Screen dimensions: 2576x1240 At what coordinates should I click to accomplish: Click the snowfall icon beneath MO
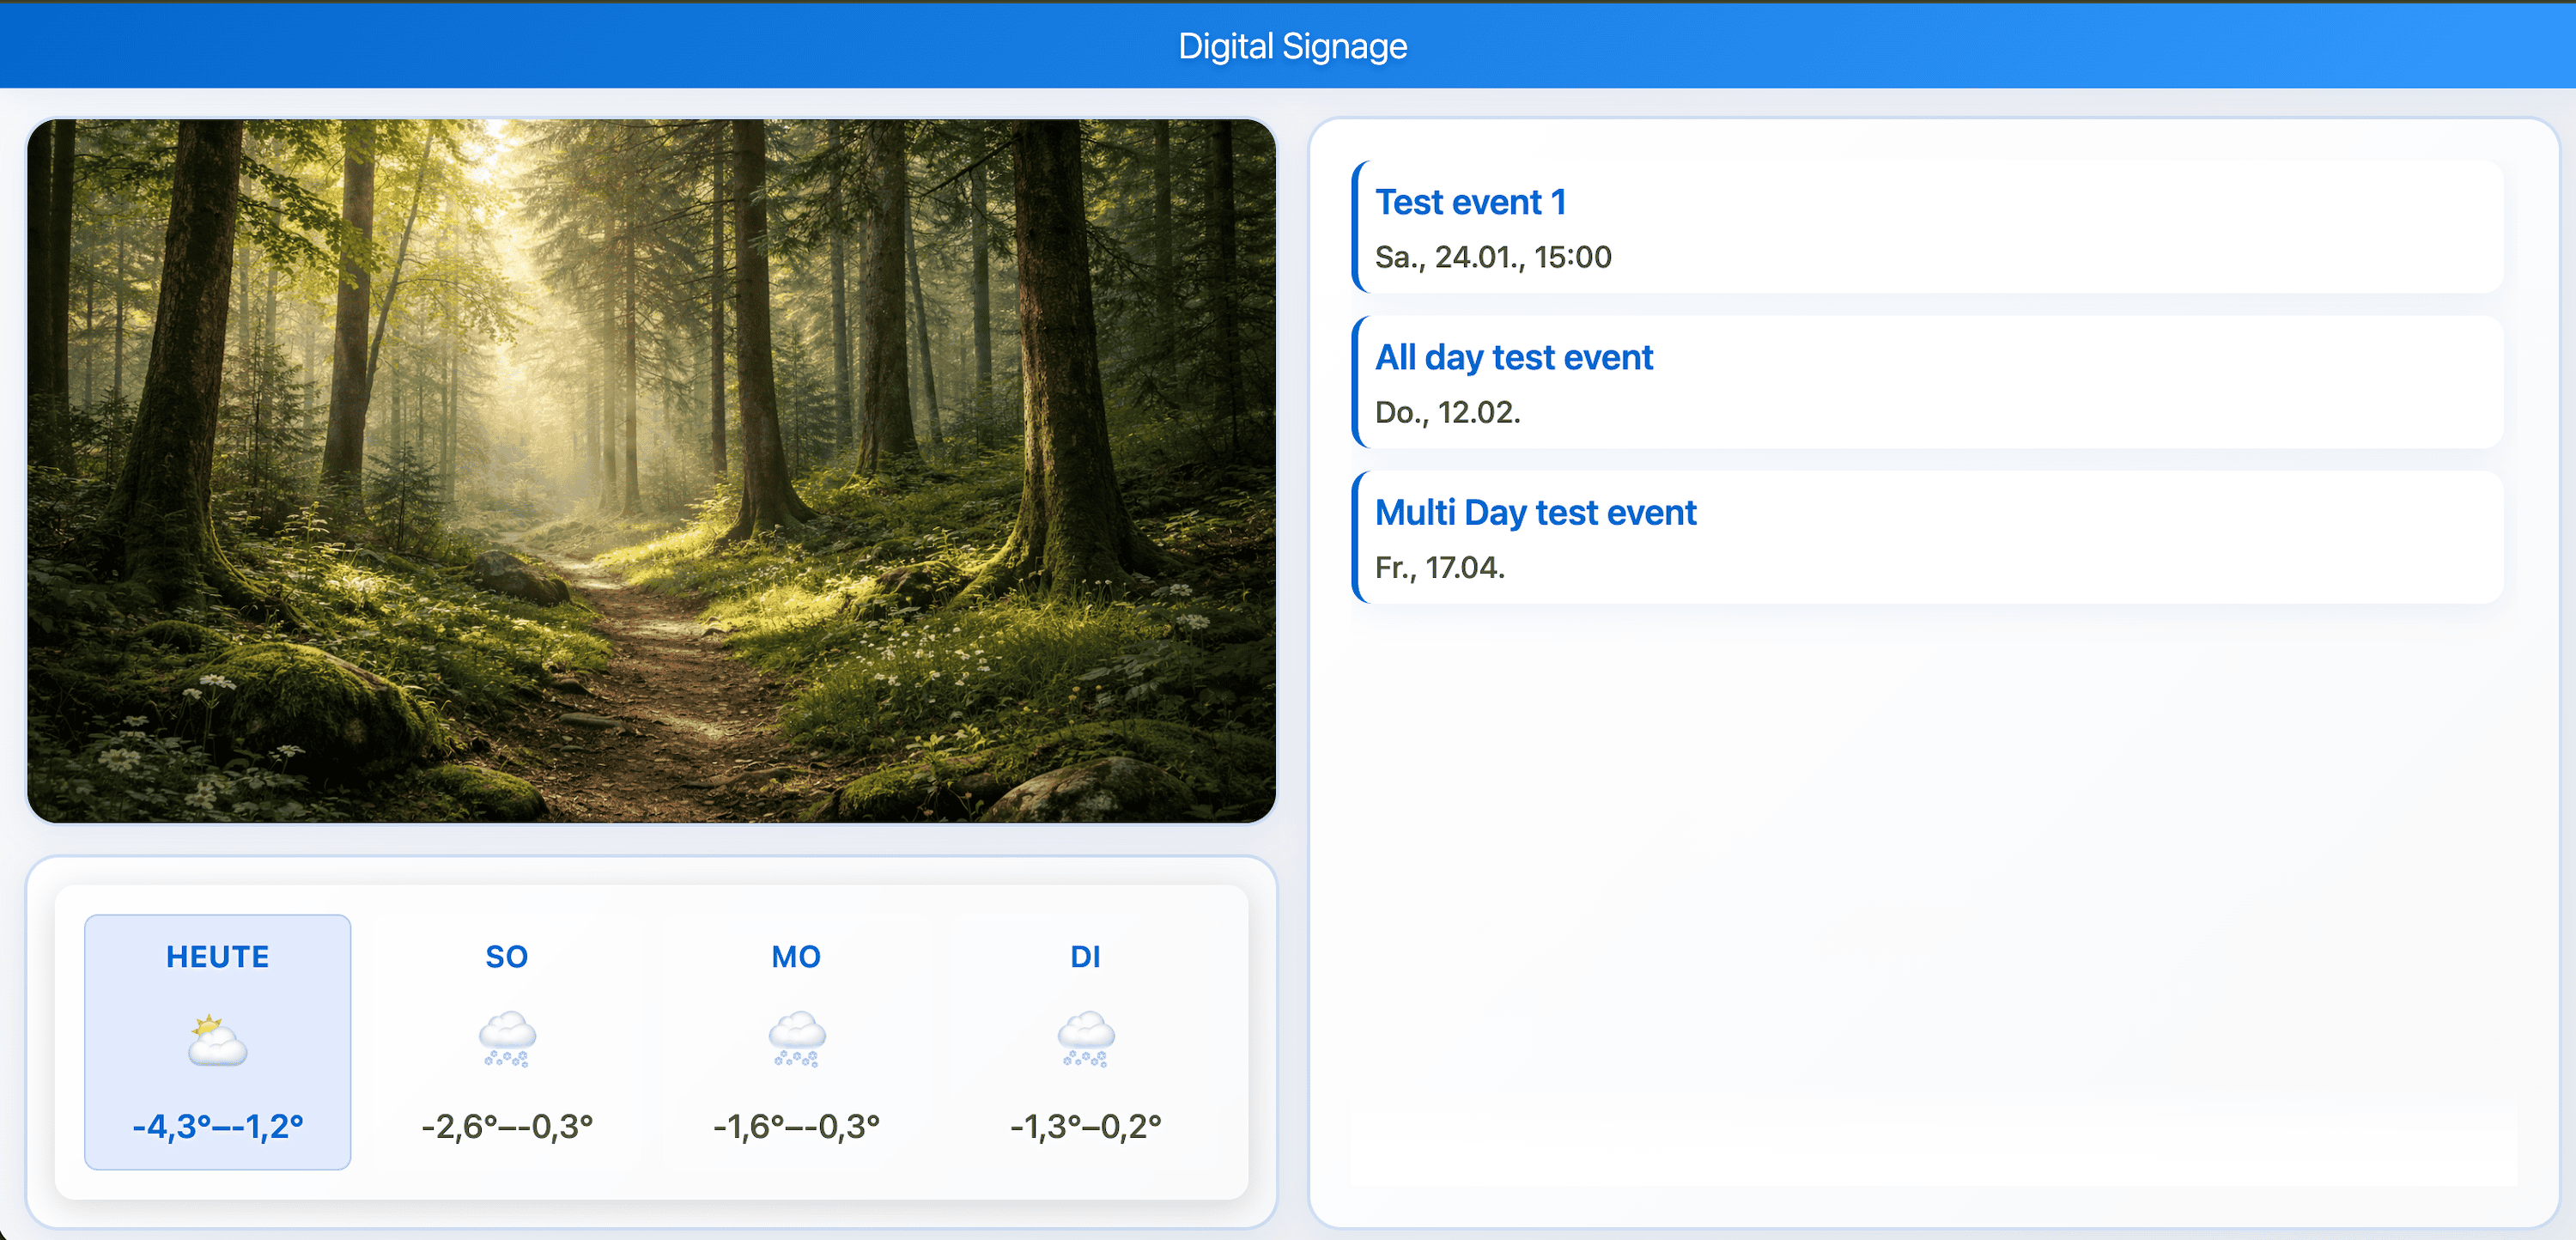pyautogui.click(x=795, y=1042)
